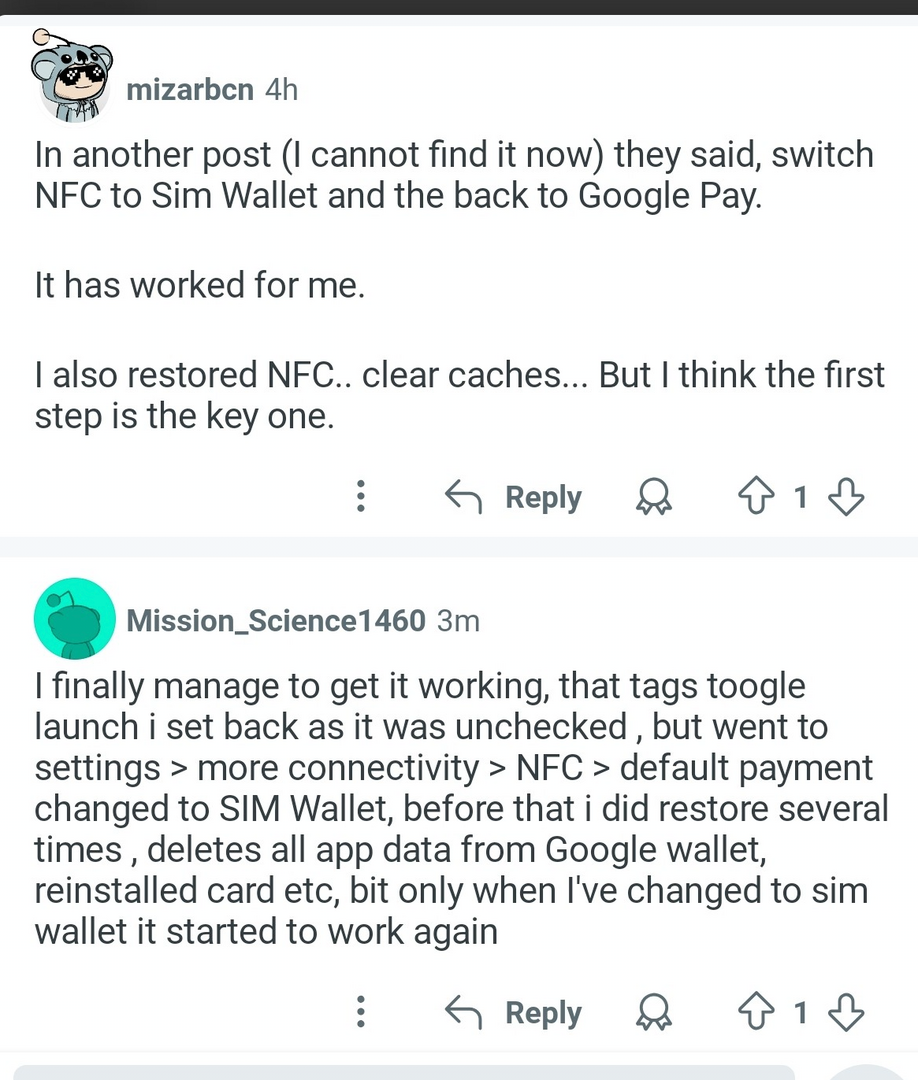Upvote mizarbcn's comment
918x1080 pixels.
point(753,496)
